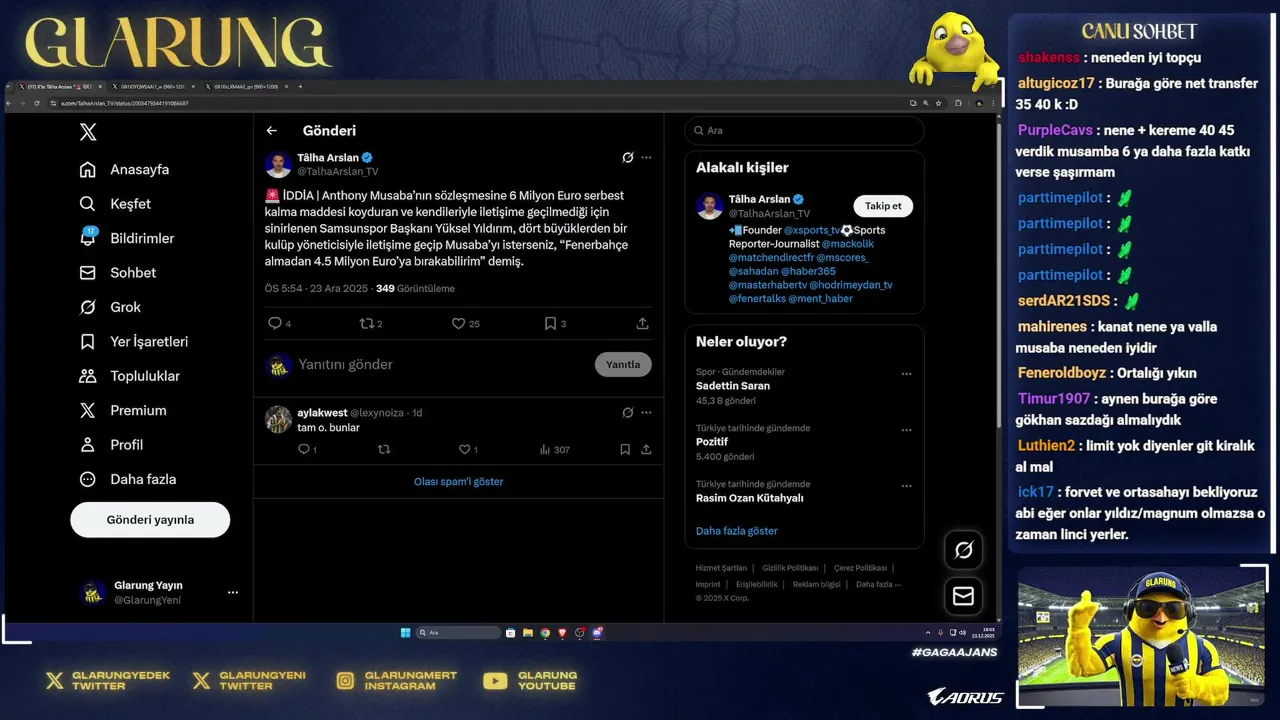Screen dimensions: 1280x720
Task: Open more options for Sadettin Saran trend
Action: (x=906, y=374)
